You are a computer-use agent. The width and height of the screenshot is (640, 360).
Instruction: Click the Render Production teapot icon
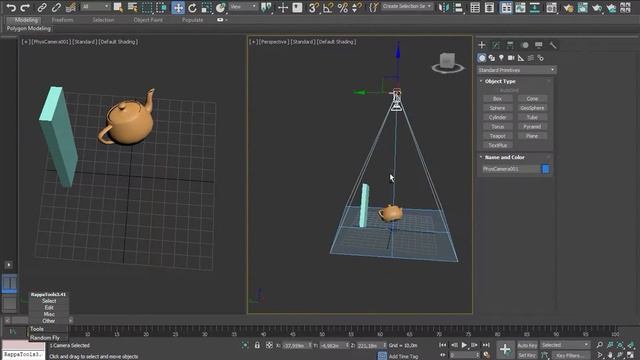597,7
